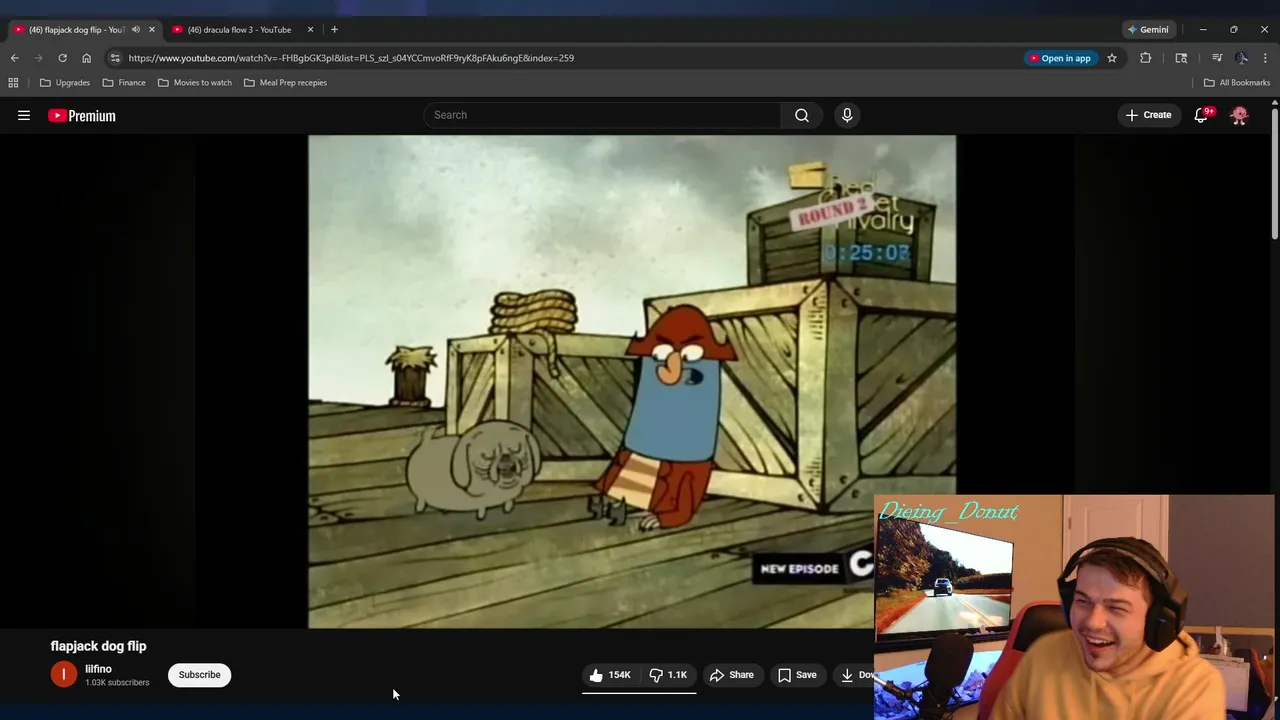Open the Movies to watch bookmark folder

pos(195,83)
